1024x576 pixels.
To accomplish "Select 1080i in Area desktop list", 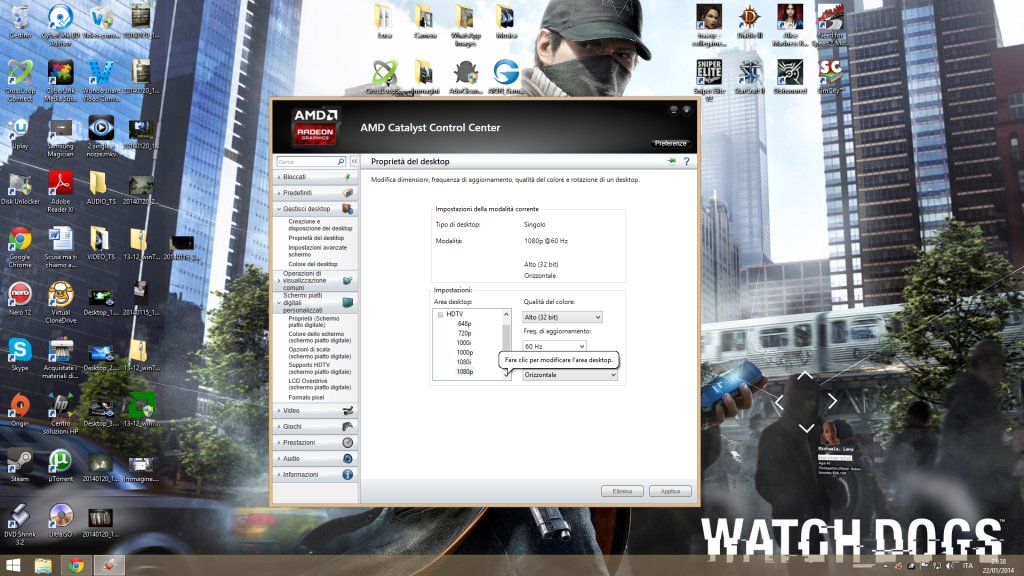I will pyautogui.click(x=464, y=362).
